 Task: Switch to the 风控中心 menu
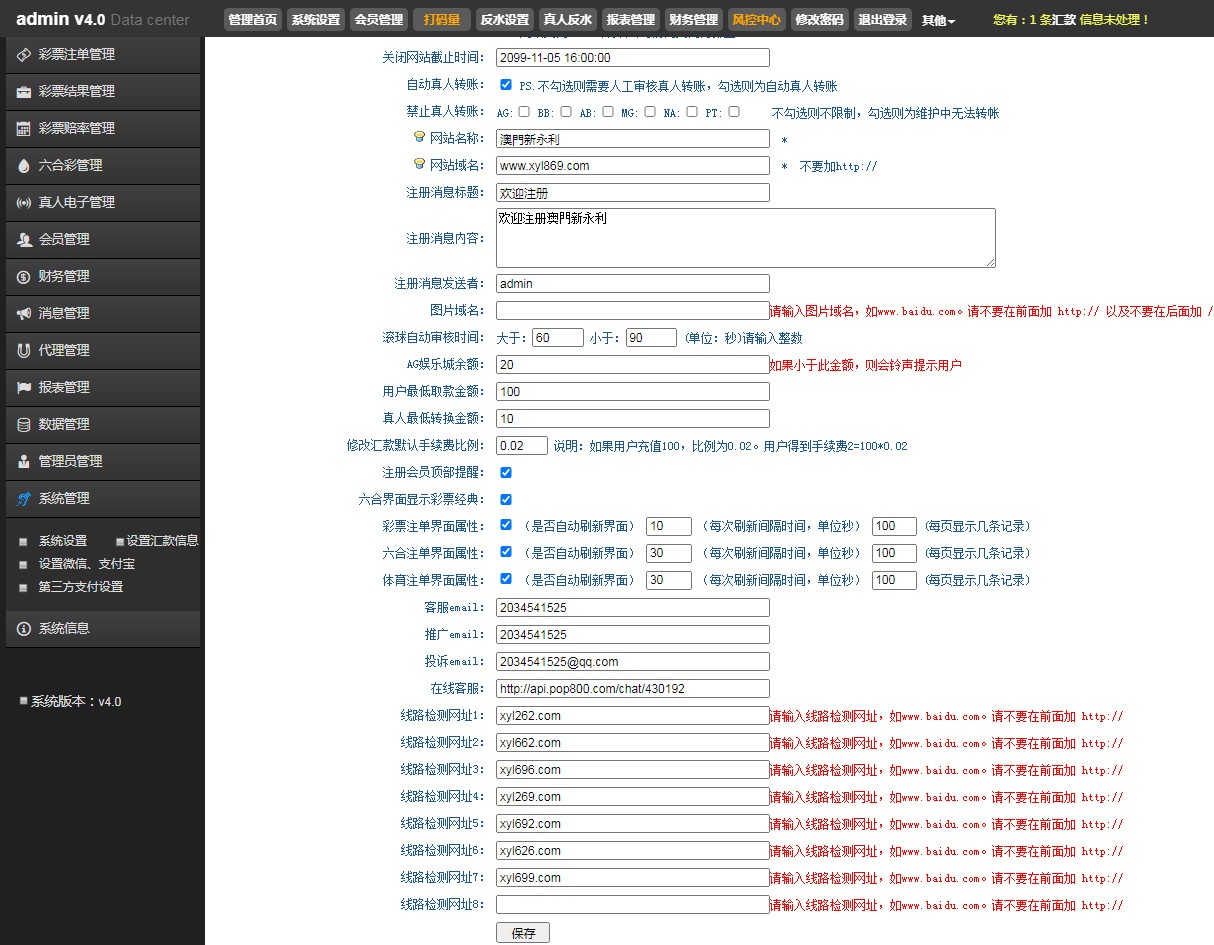click(755, 18)
